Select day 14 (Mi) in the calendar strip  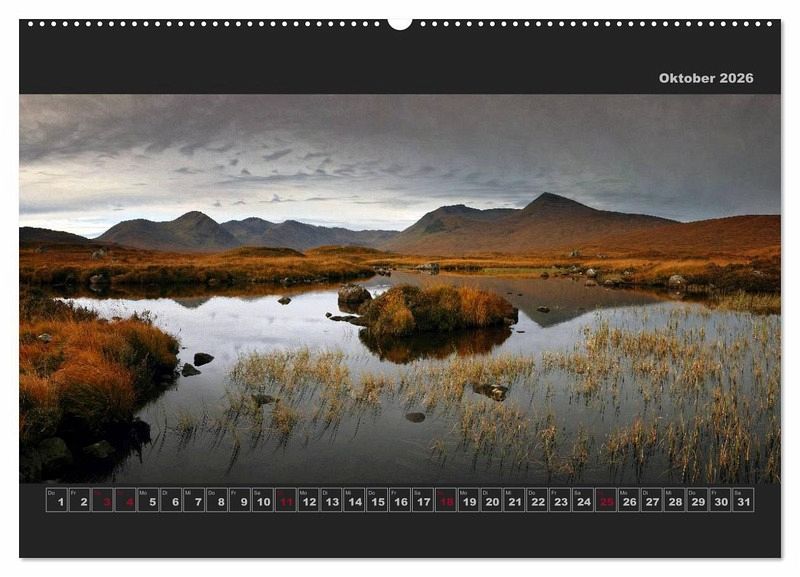355,500
